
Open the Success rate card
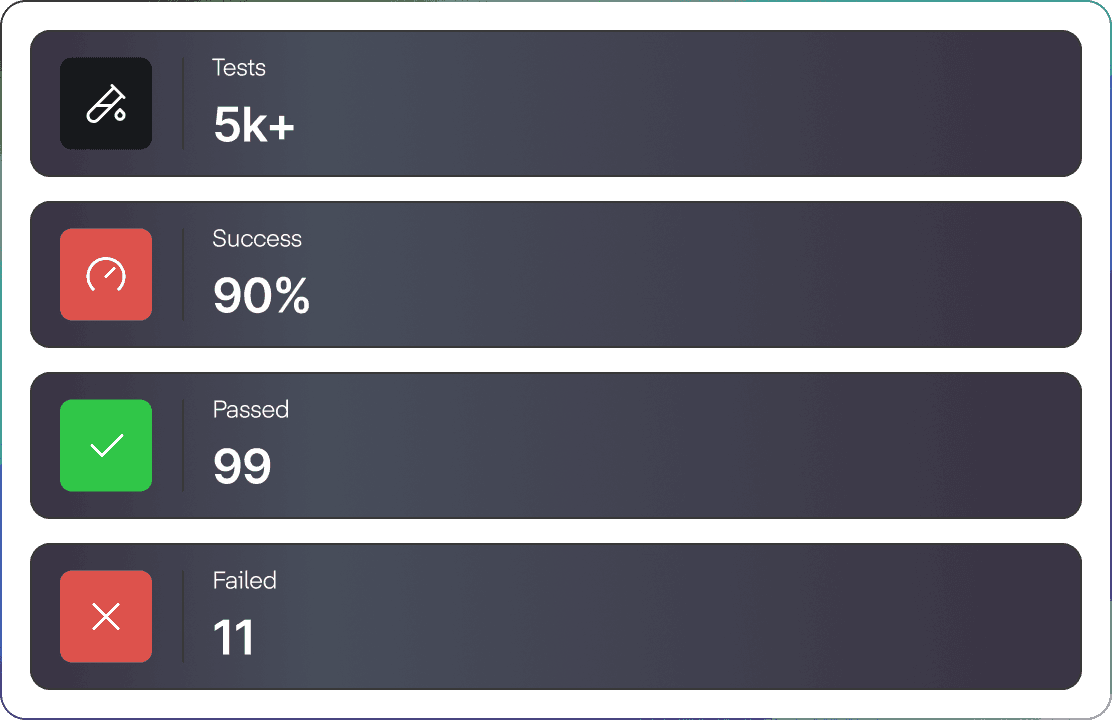556,275
